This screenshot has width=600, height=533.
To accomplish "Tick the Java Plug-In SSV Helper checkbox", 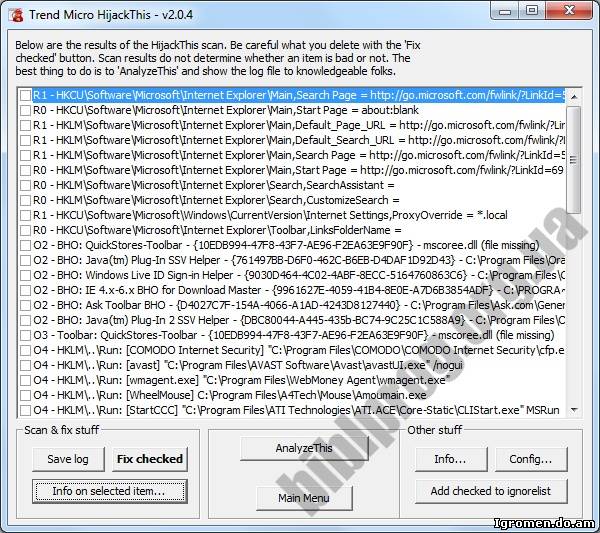I will [x=25, y=261].
